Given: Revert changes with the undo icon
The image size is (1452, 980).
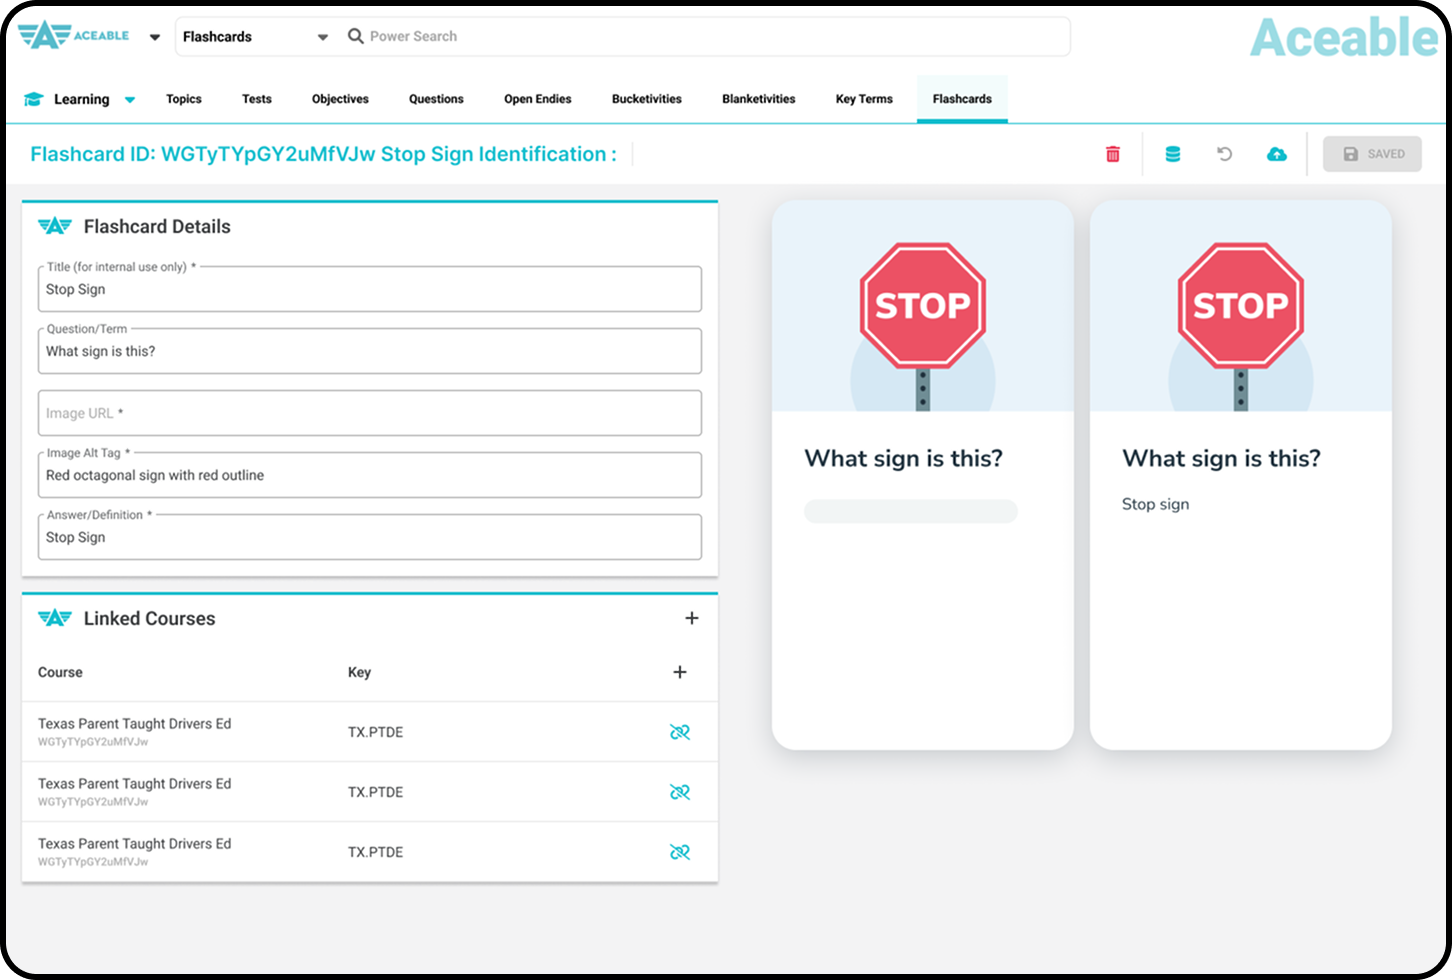Looking at the screenshot, I should tap(1225, 154).
